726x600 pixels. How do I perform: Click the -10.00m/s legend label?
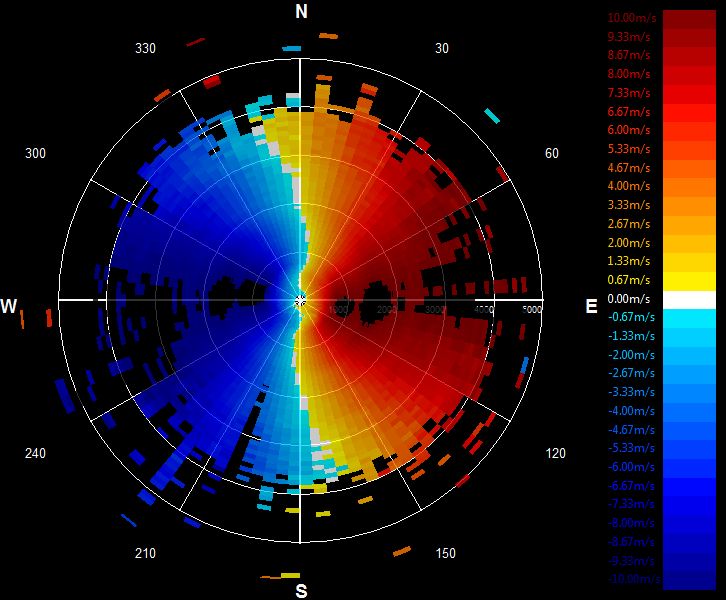tap(634, 579)
